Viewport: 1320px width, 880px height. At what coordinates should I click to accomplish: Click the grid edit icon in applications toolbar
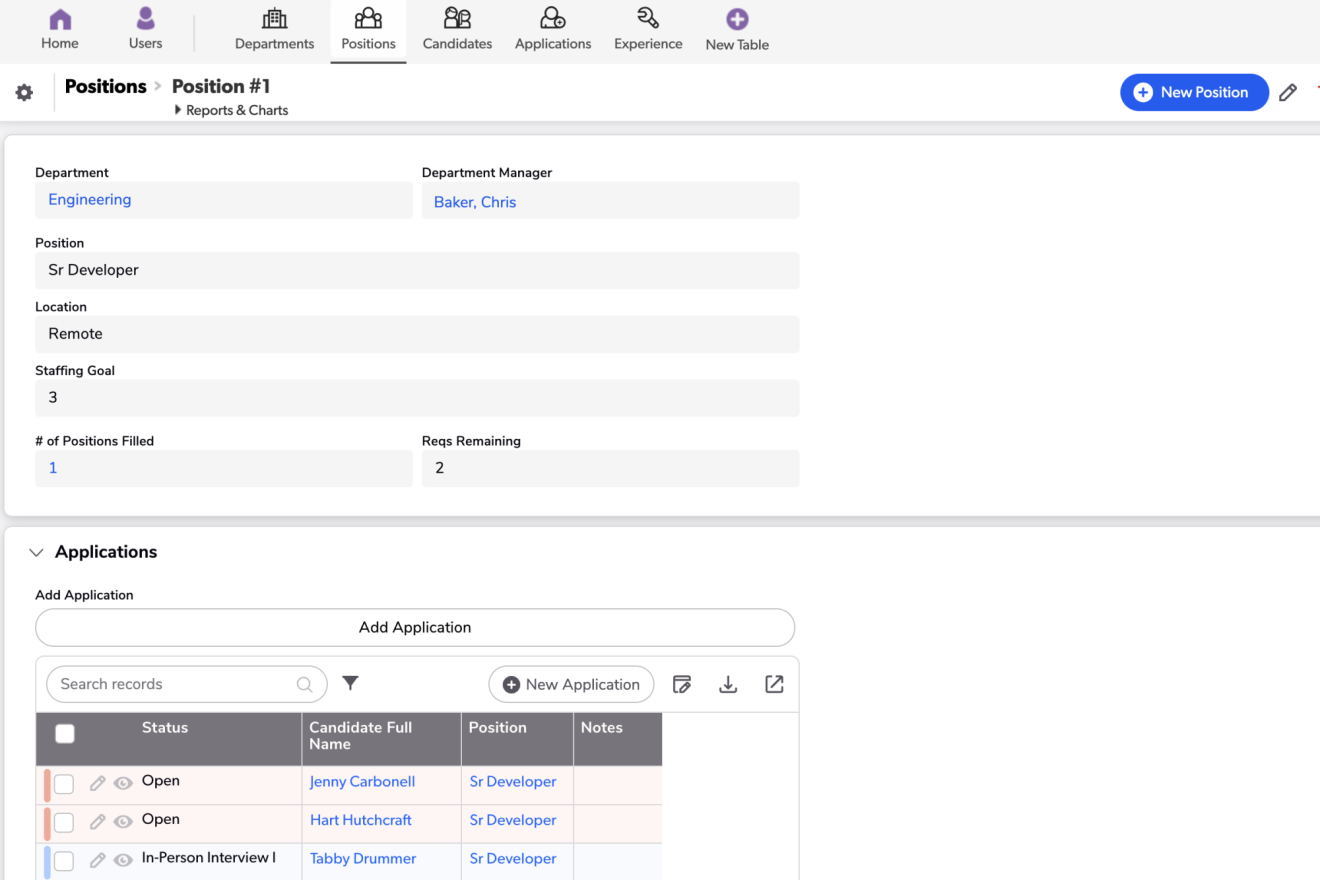[x=682, y=684]
